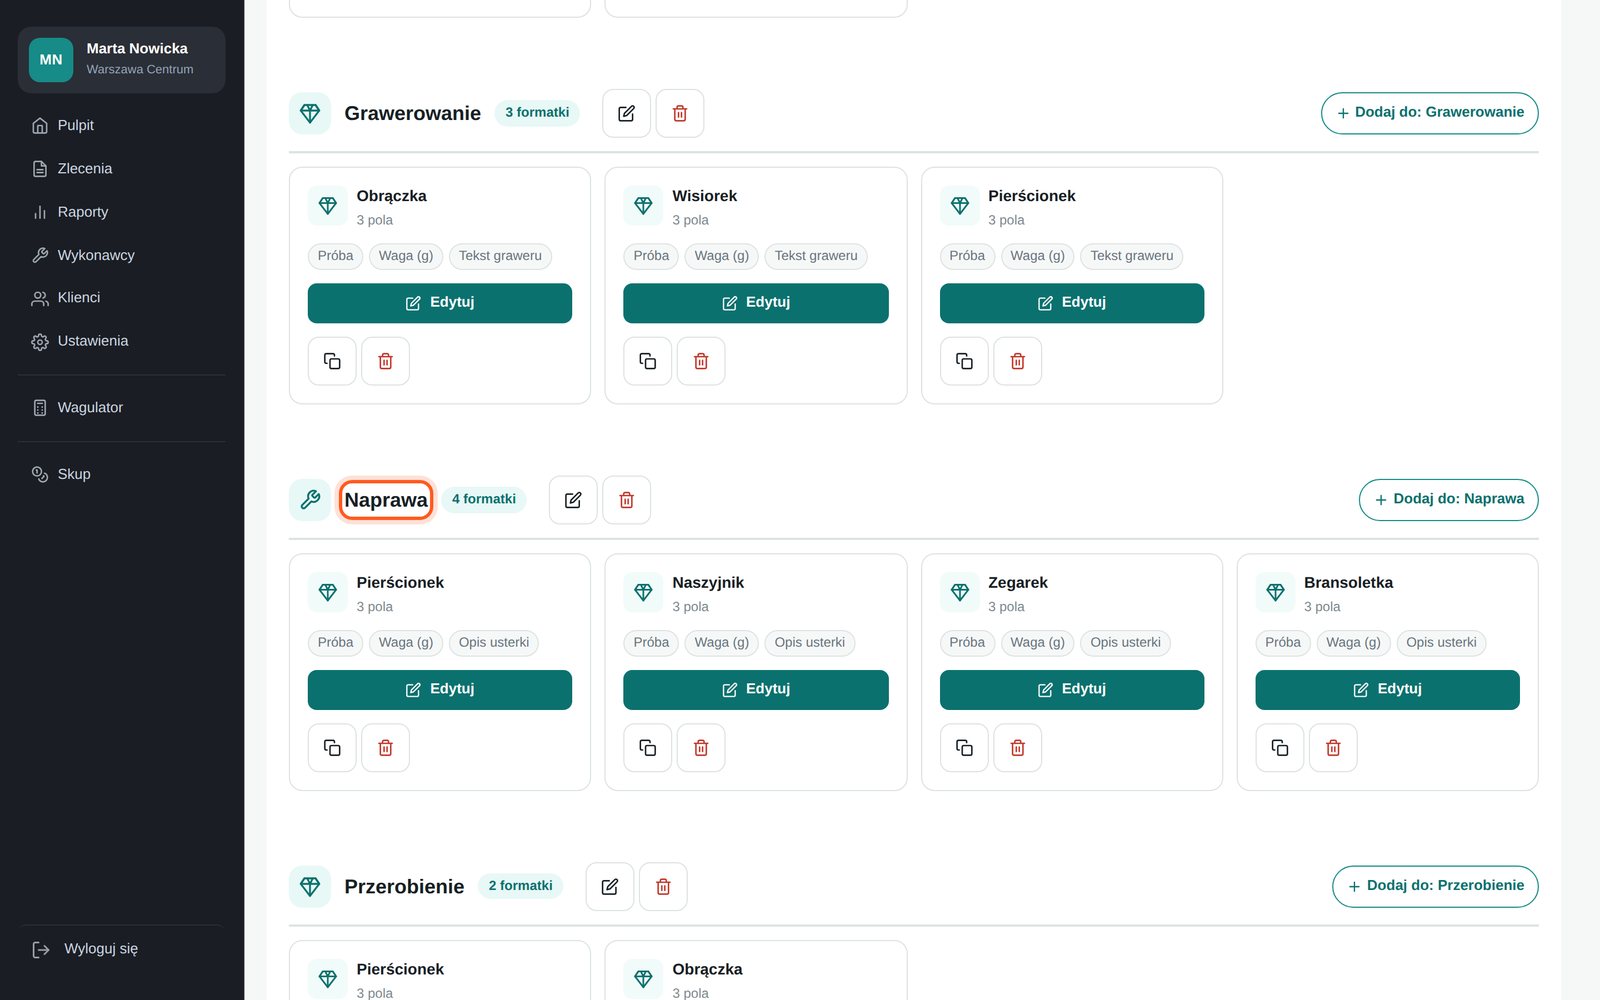Duplicate the Zegarek template
The width and height of the screenshot is (1600, 1000).
(964, 748)
